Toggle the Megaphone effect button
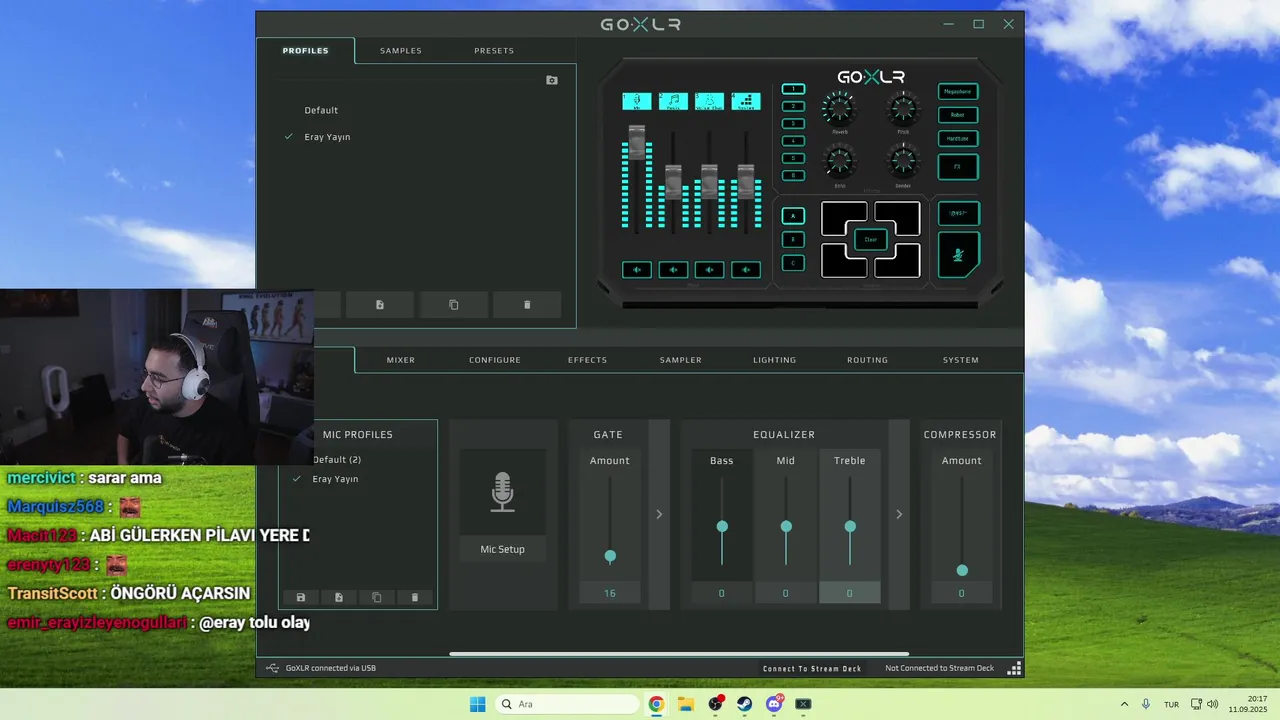The width and height of the screenshot is (1280, 720). [x=958, y=91]
